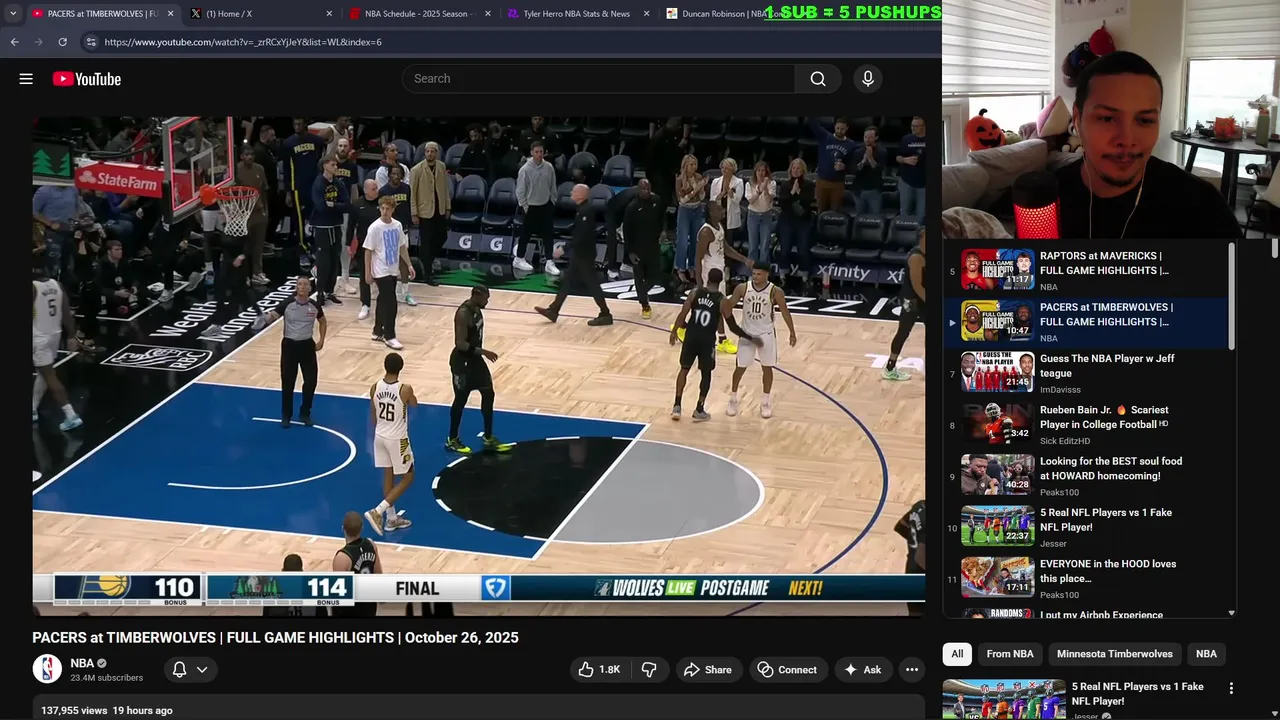This screenshot has width=1280, height=720.
Task: Open the tab search dropdown in the tab strip
Action: pyautogui.click(x=13, y=14)
